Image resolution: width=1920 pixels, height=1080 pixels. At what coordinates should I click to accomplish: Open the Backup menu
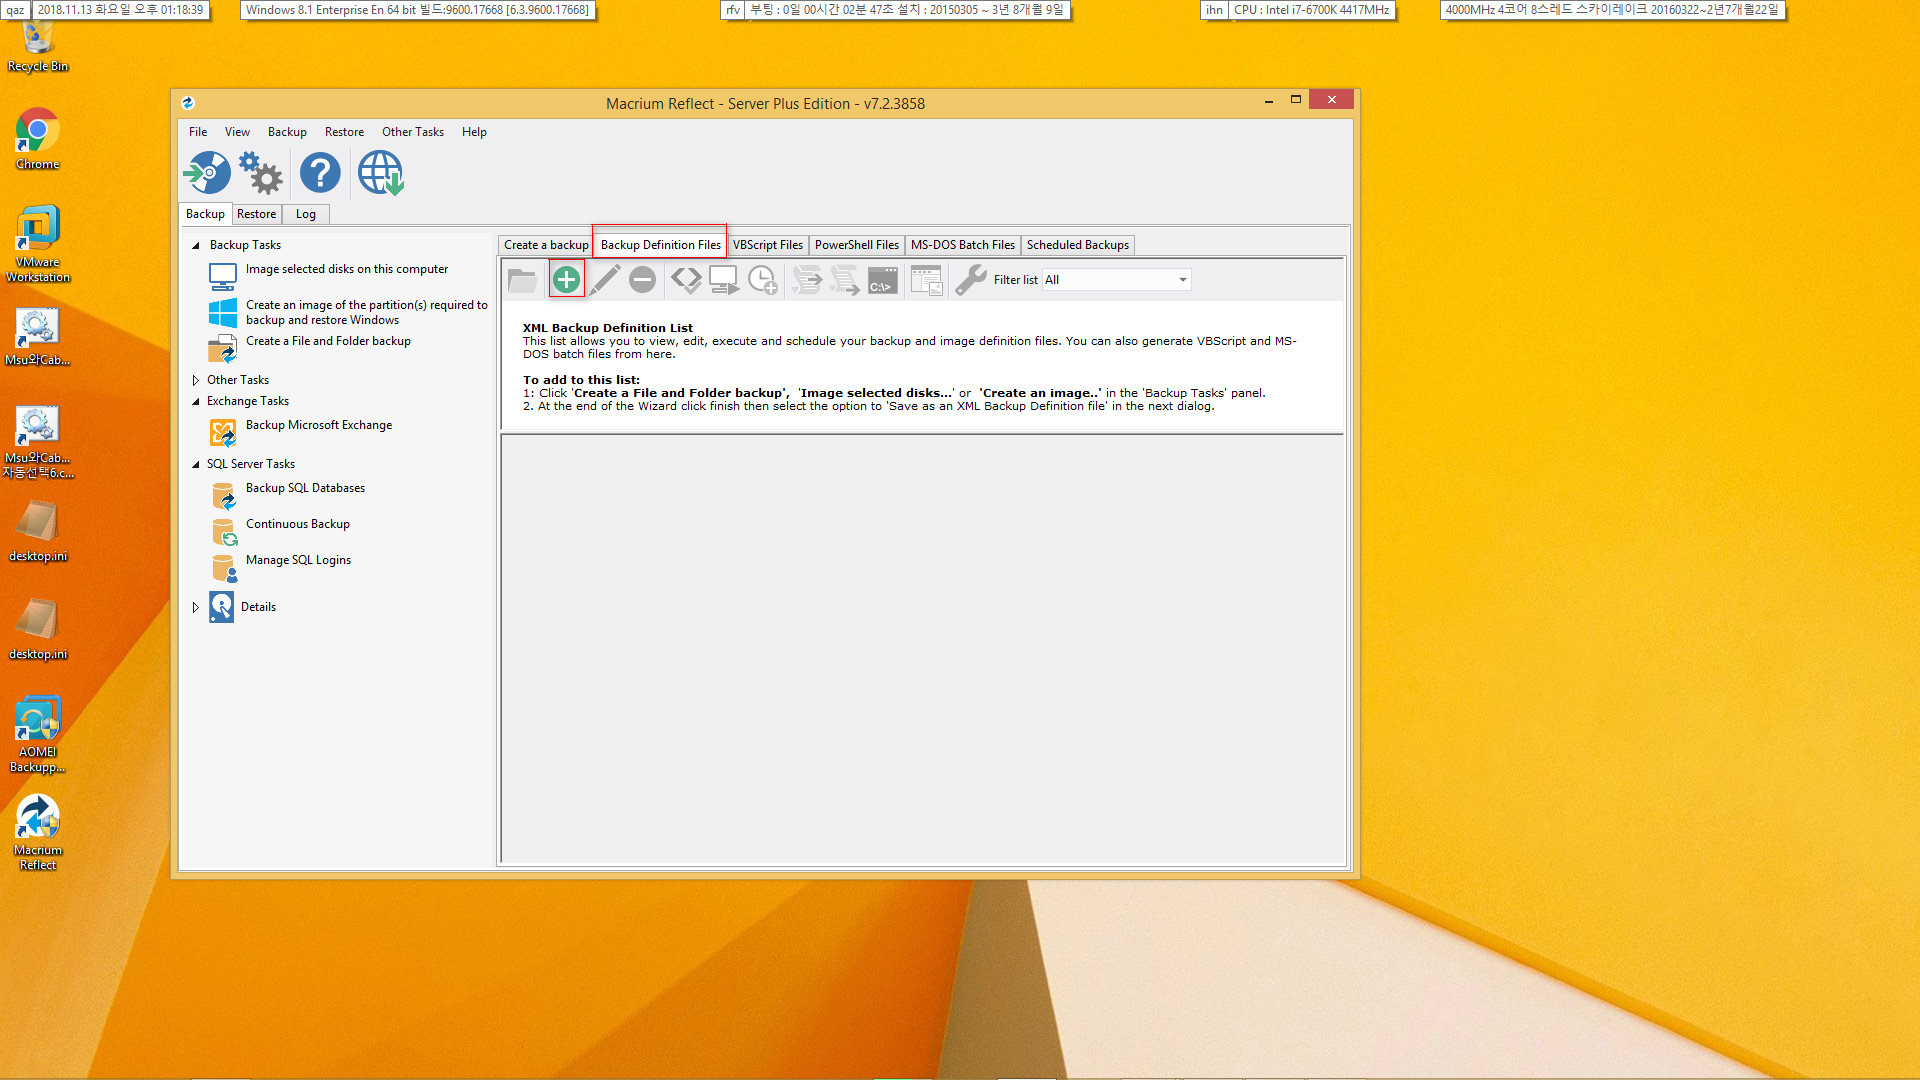286,132
